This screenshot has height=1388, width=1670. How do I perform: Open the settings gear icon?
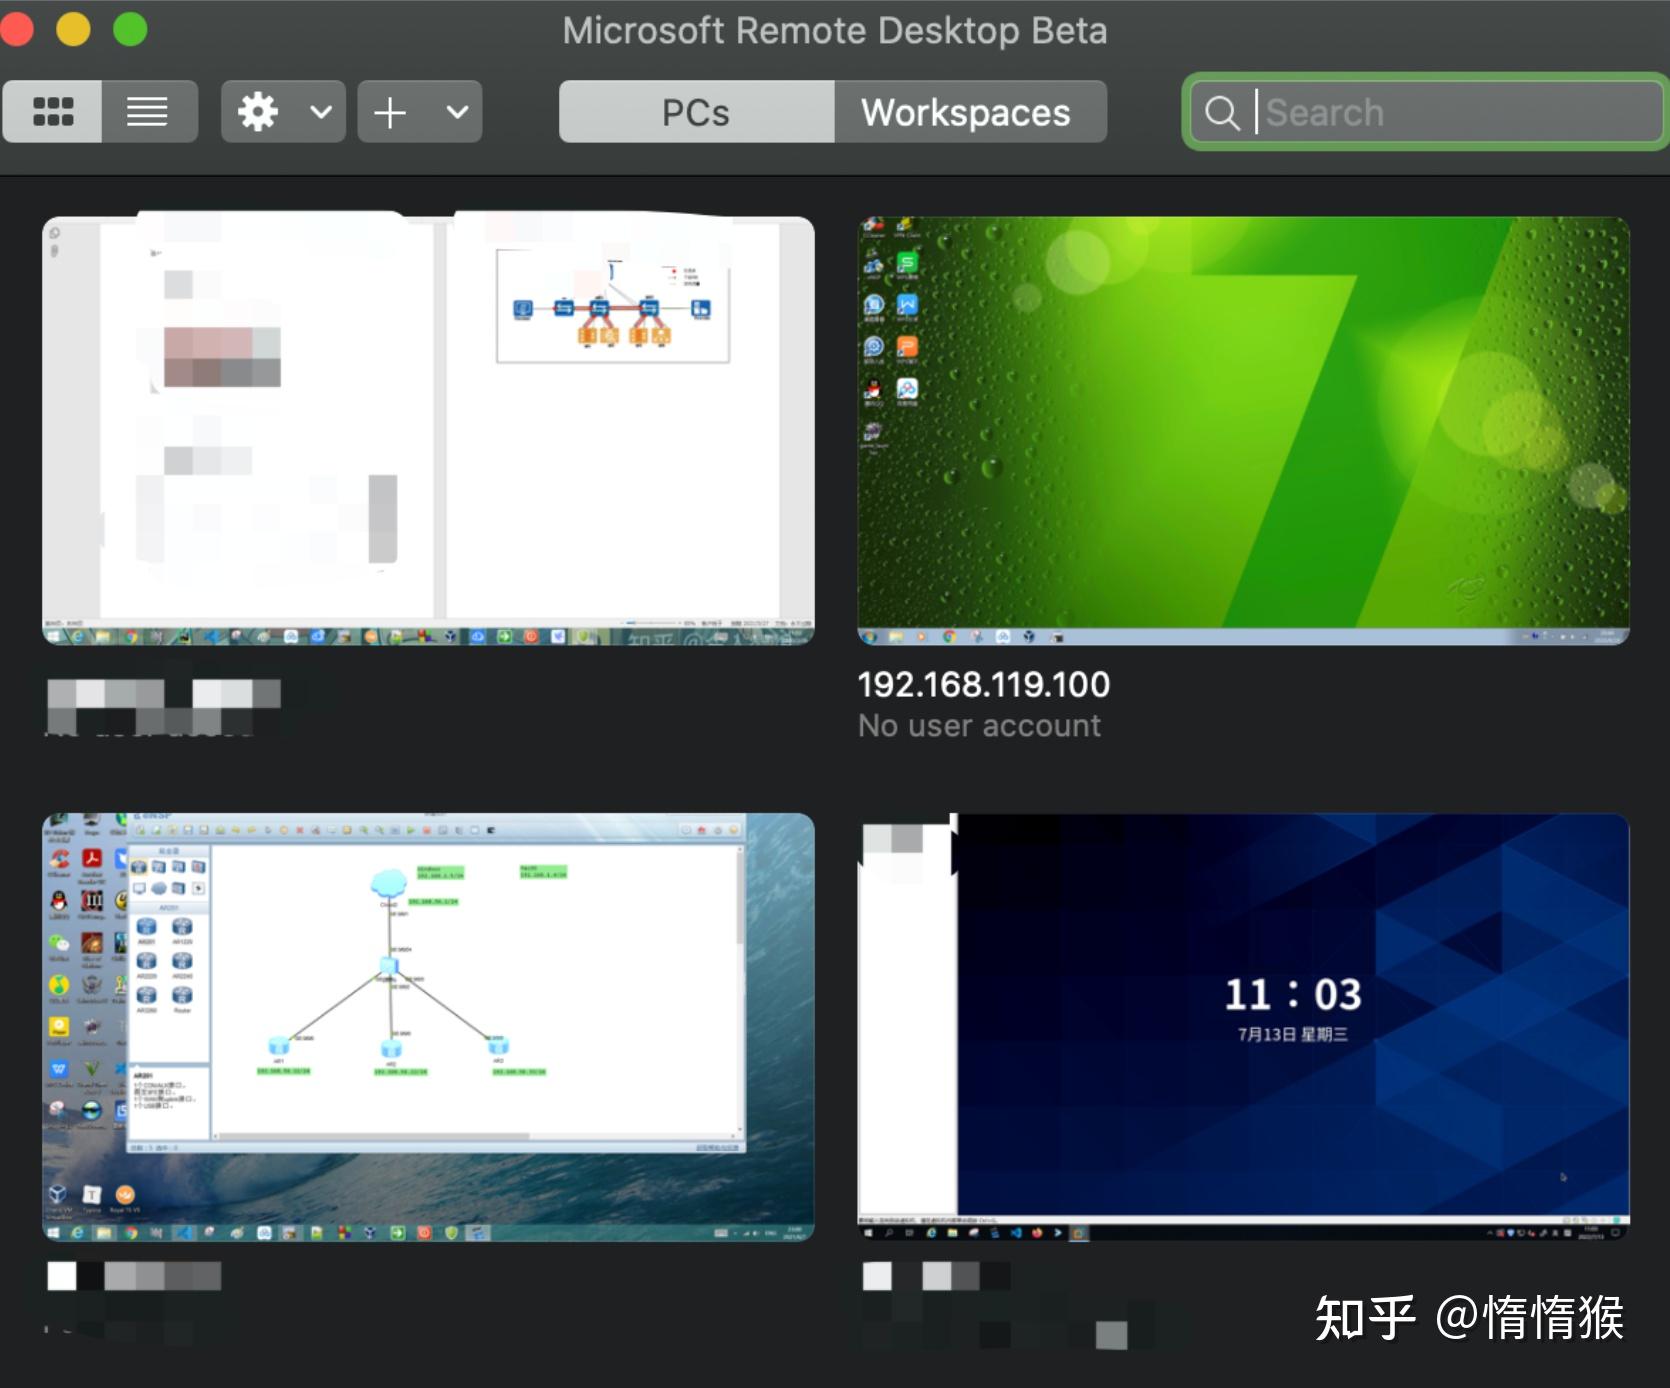[259, 111]
